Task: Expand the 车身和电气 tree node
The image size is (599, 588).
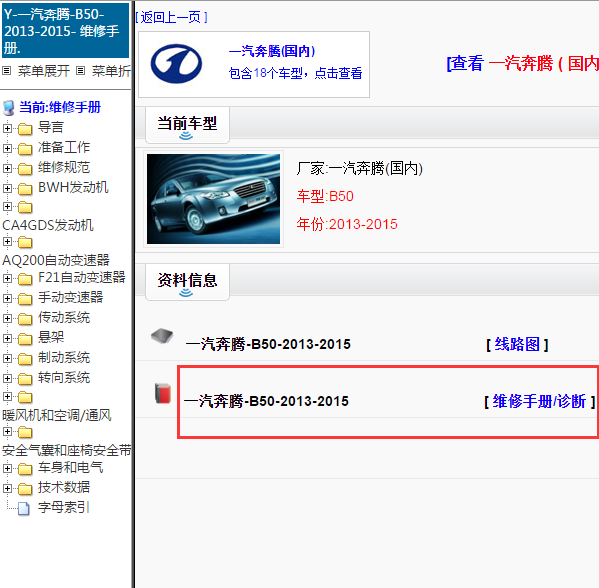Action: [7, 468]
